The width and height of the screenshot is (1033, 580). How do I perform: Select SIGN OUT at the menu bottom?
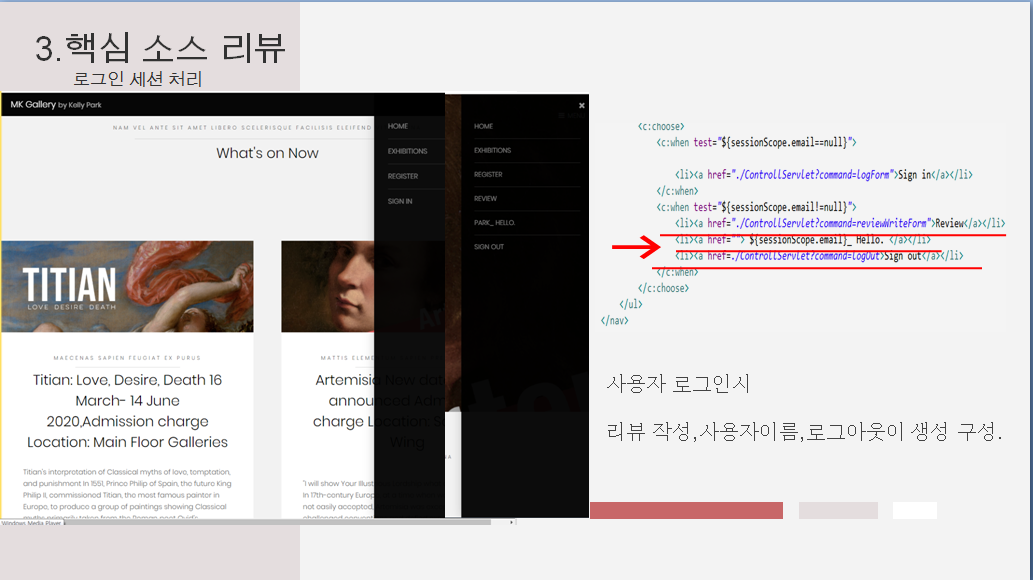490,247
